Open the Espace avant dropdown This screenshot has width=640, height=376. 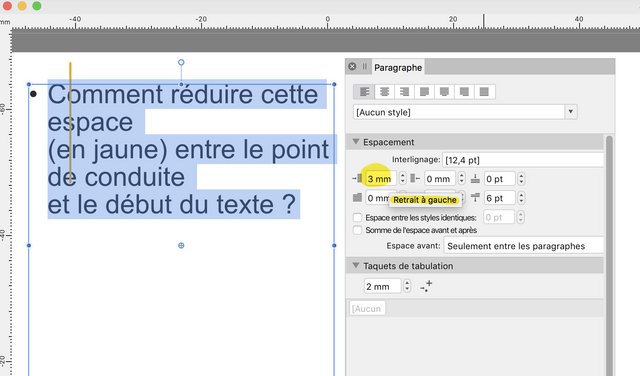(x=524, y=246)
